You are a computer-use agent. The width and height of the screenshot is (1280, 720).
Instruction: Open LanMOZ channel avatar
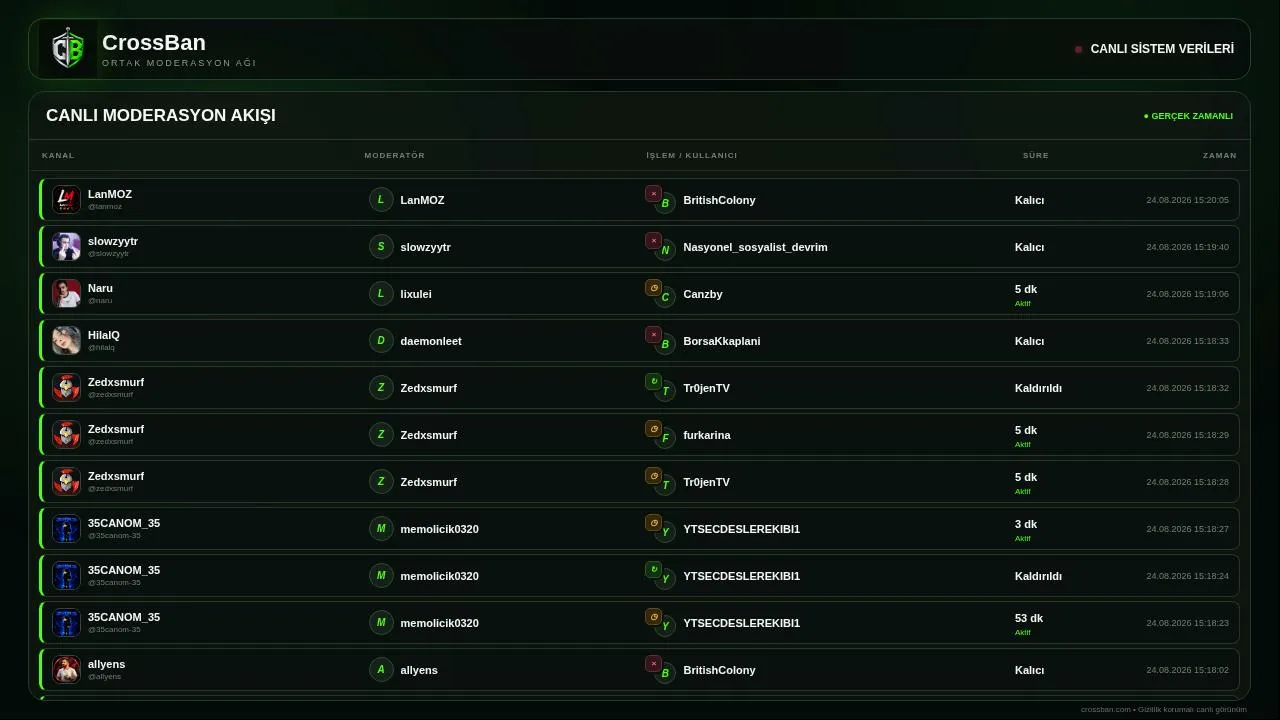[66, 200]
